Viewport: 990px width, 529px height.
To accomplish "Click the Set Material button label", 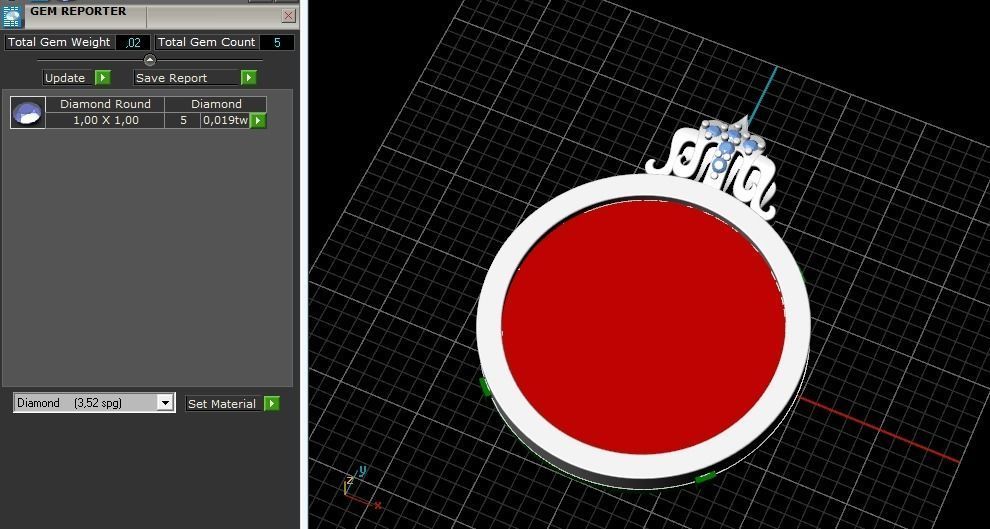I will click(222, 404).
